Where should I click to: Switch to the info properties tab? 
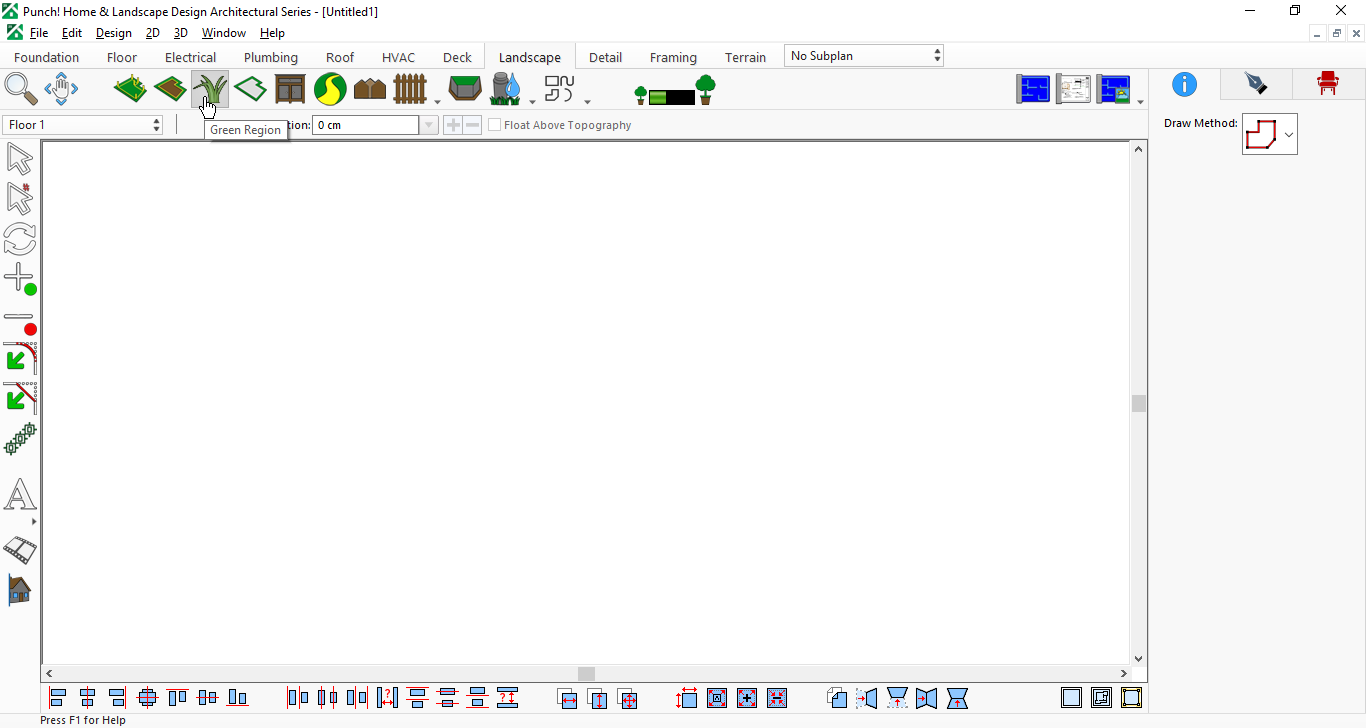pyautogui.click(x=1184, y=84)
